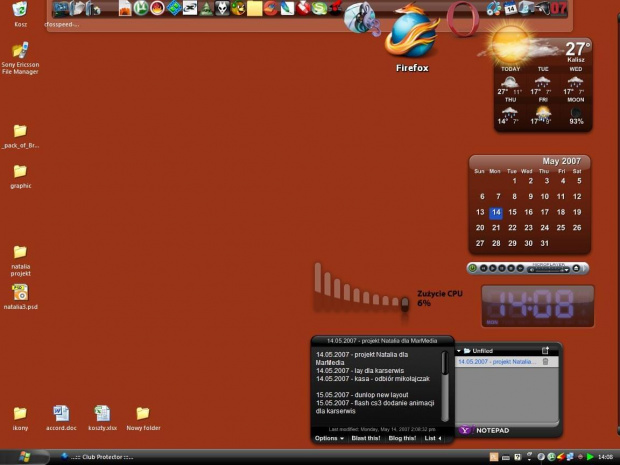
Task: Launch Skype from the dock
Action: coord(319,8)
